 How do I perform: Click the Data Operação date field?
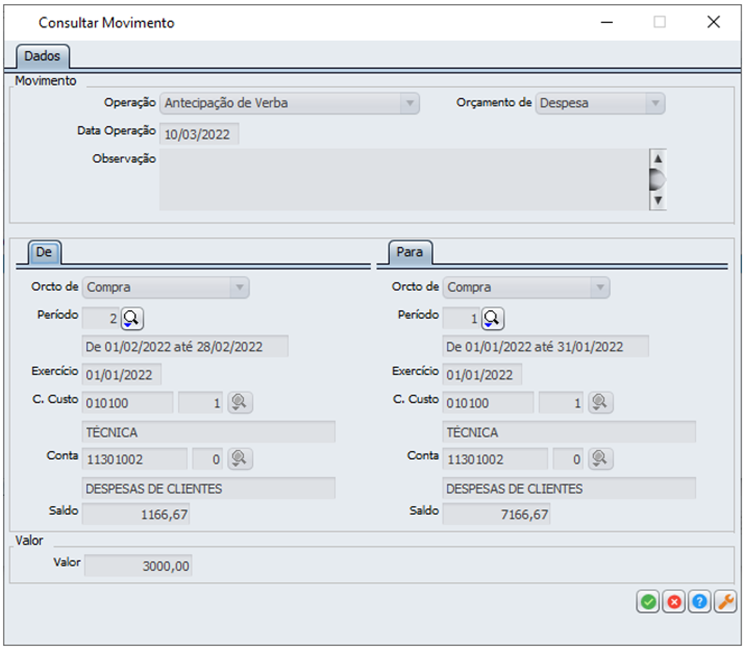tap(200, 134)
